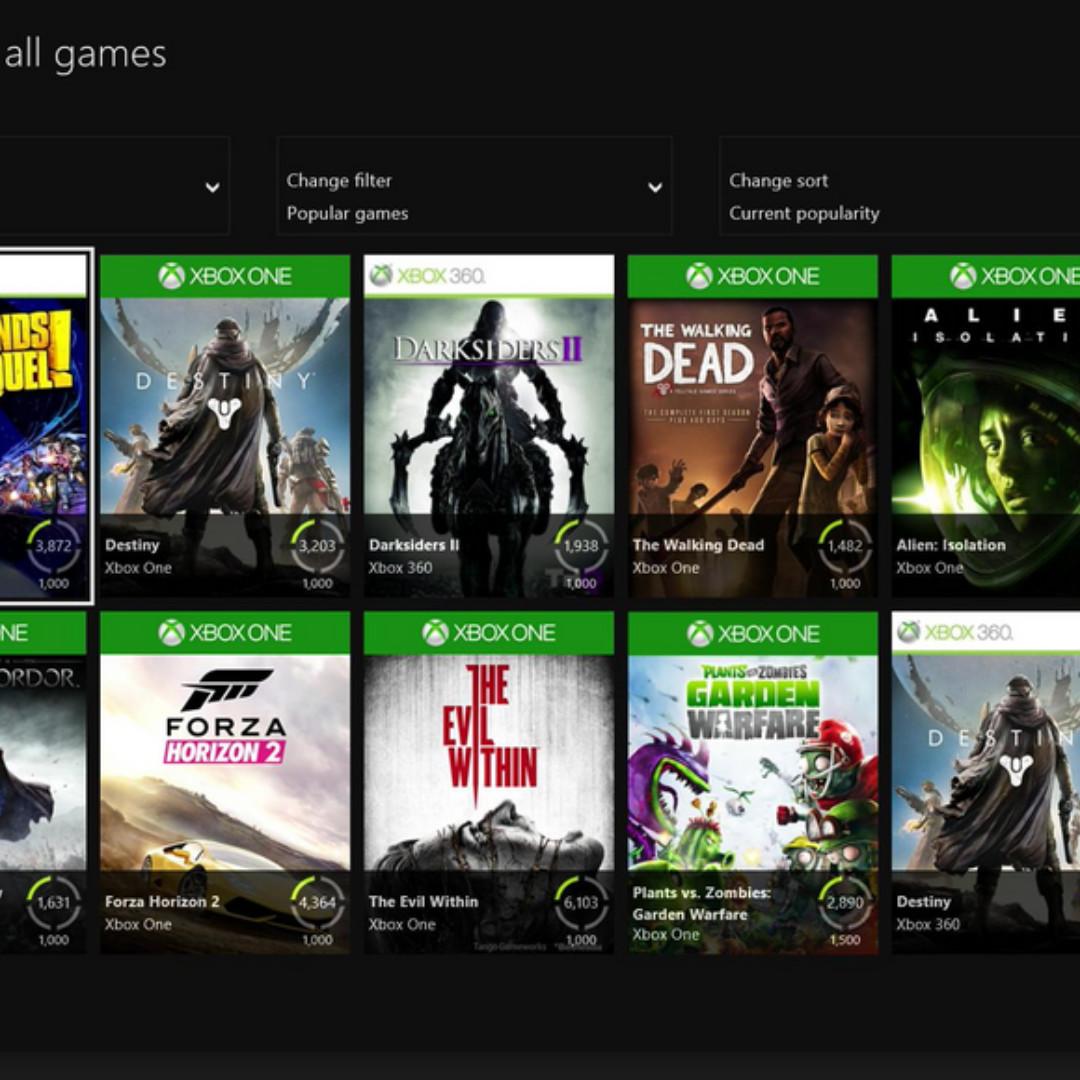This screenshot has width=1080, height=1080.
Task: Open Plants vs. Zombies Garden Warfare tile
Action: coord(753,782)
